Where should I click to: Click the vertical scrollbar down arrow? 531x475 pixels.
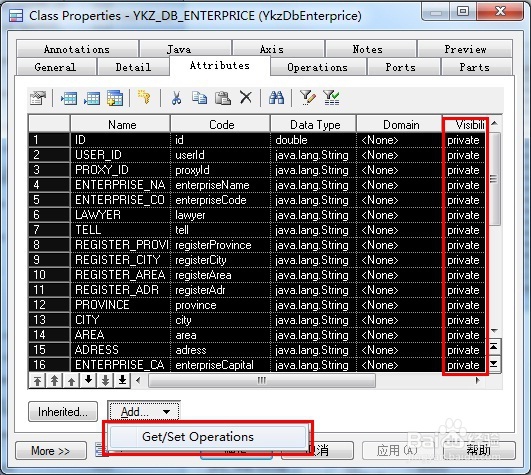click(x=494, y=331)
